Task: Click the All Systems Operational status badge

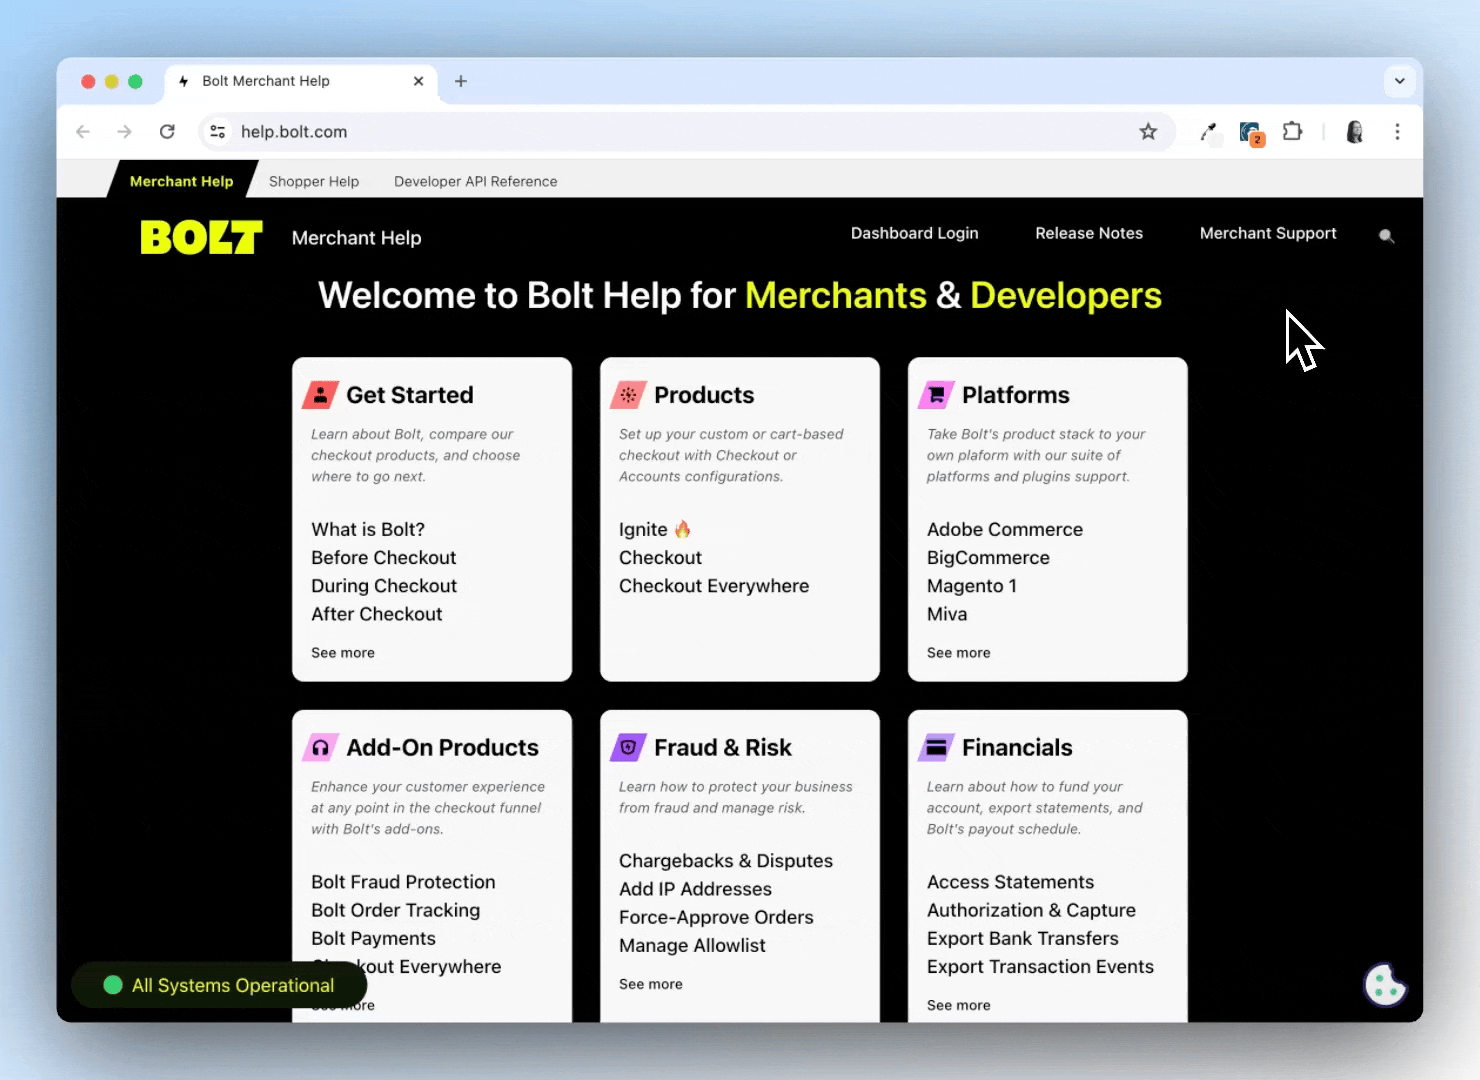Action: (219, 985)
